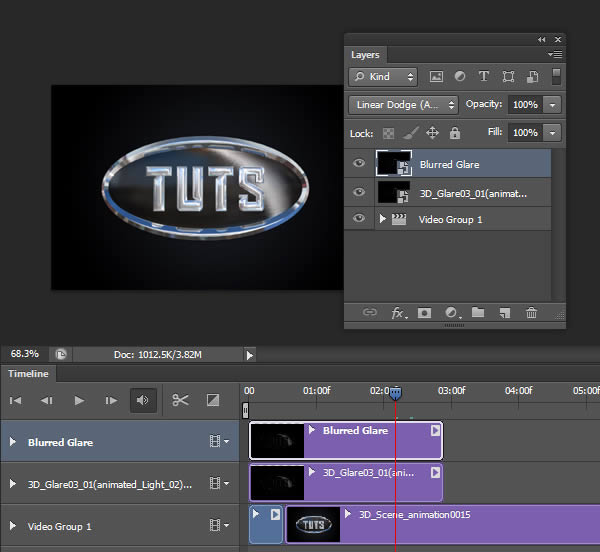Open Blurred Glare clip motion panel arrow
The width and height of the screenshot is (600, 552).
[x=435, y=431]
